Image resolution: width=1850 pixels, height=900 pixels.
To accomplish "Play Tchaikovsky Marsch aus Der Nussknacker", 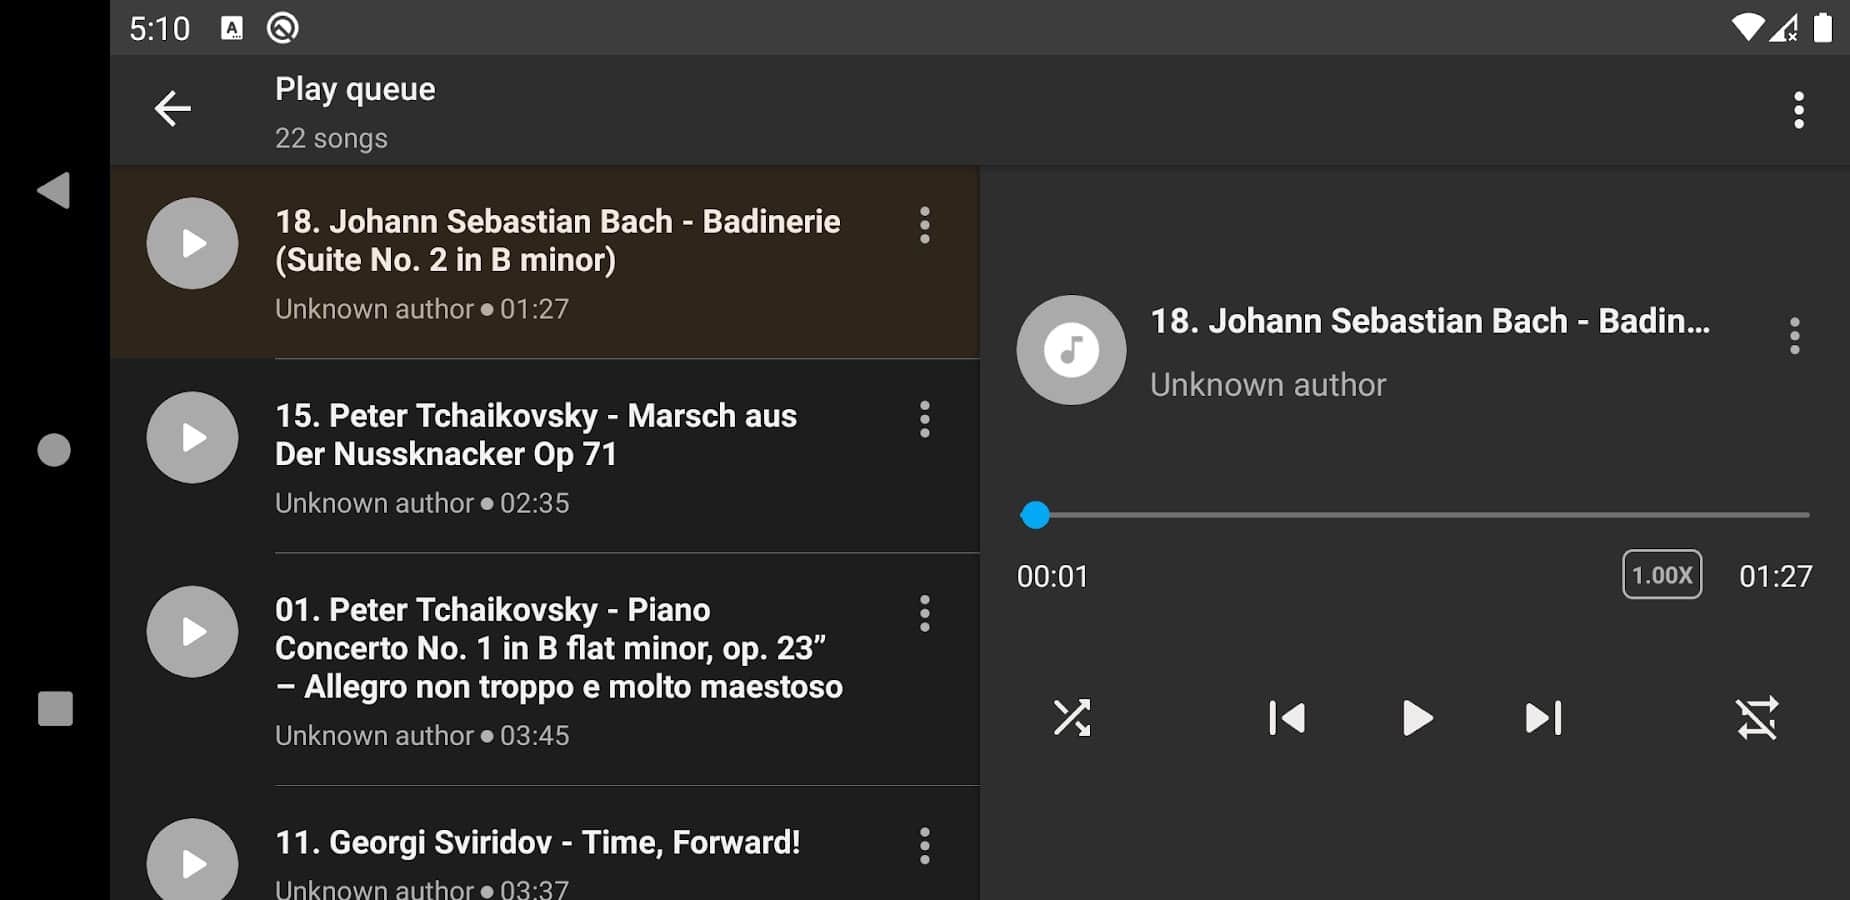I will [192, 437].
